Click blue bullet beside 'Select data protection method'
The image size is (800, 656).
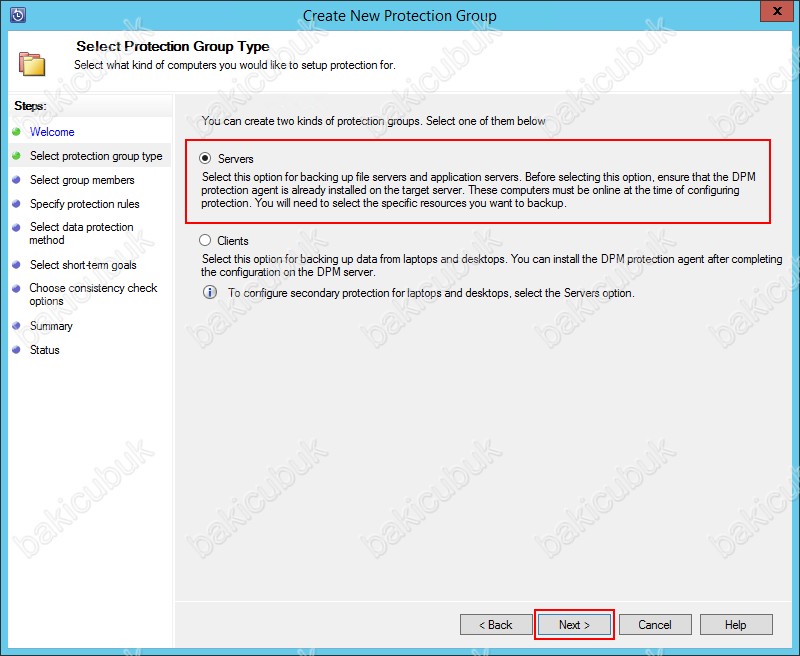click(16, 227)
